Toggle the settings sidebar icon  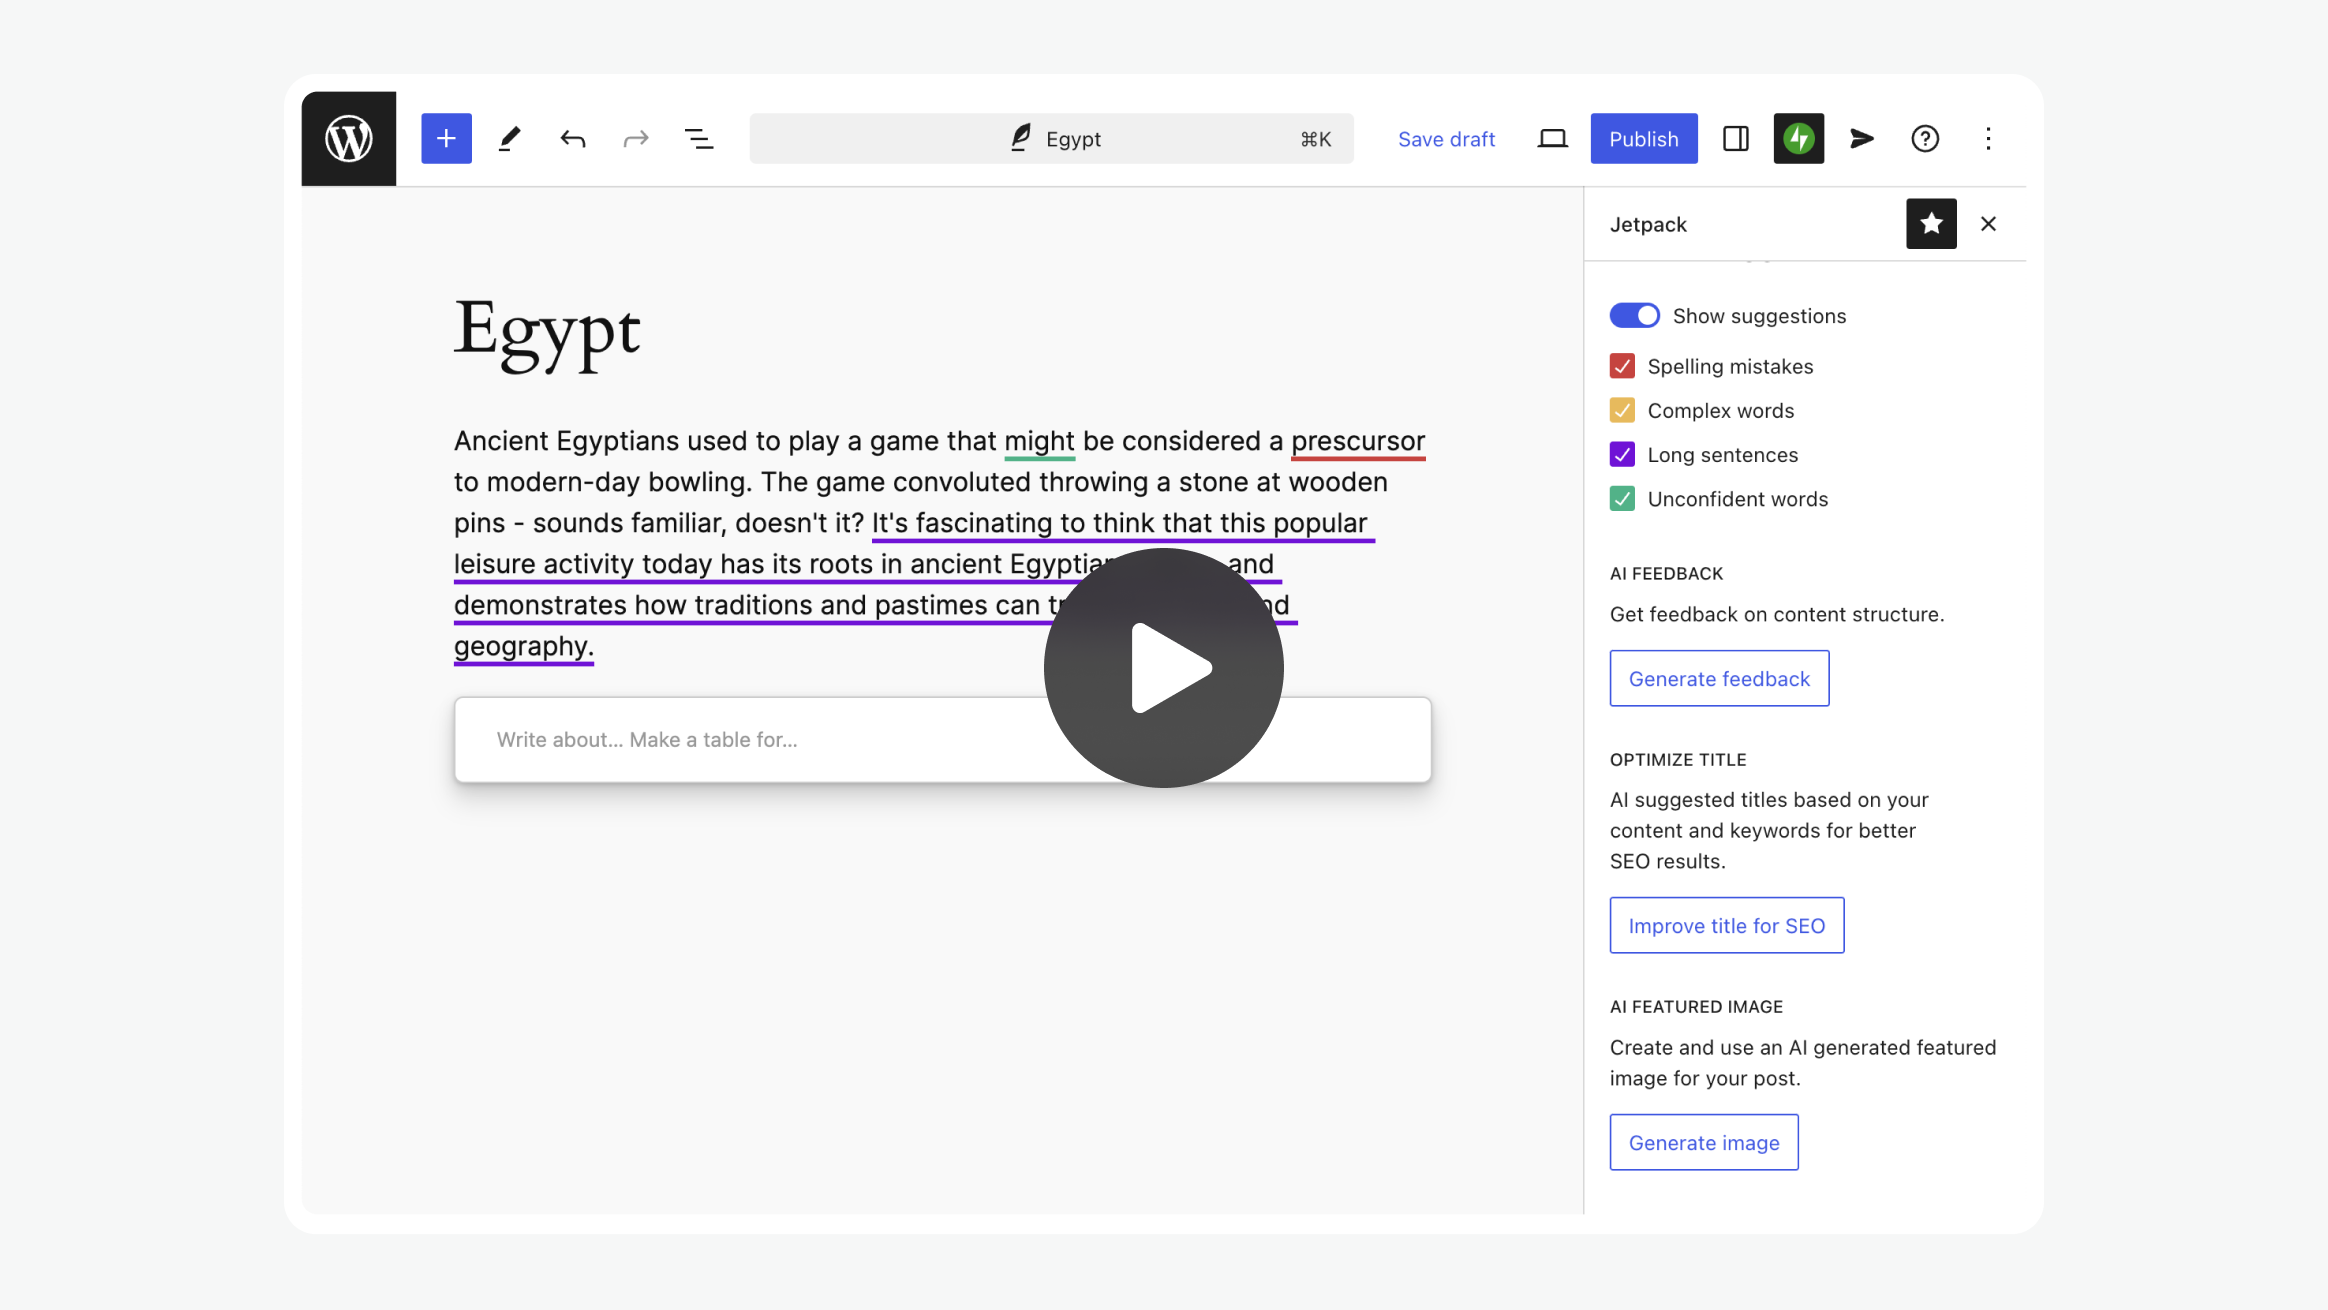point(1736,138)
